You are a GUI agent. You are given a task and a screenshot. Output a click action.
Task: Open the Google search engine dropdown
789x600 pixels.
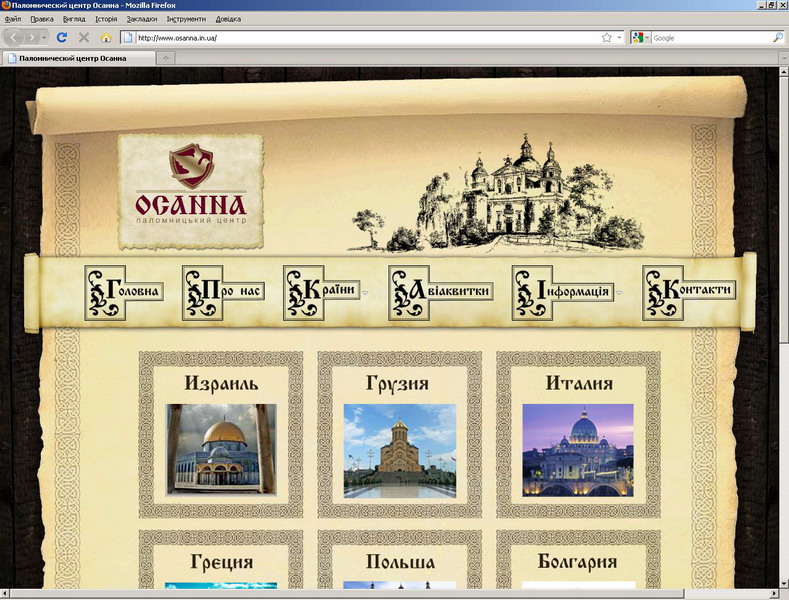pos(641,37)
